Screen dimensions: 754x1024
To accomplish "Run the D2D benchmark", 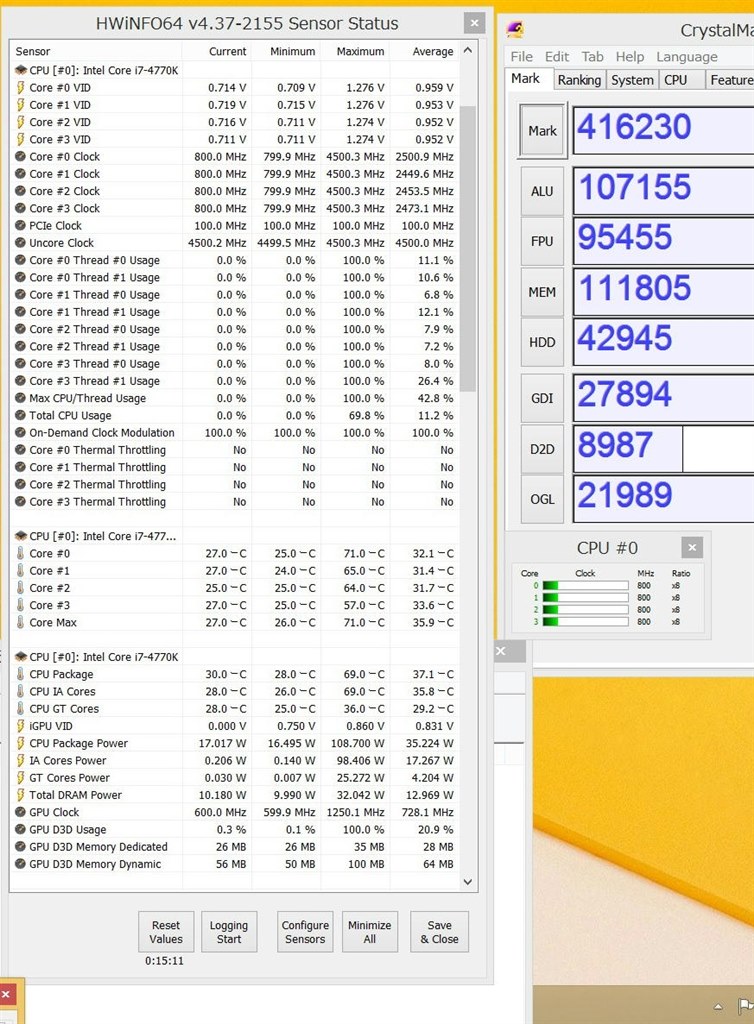I will point(542,449).
